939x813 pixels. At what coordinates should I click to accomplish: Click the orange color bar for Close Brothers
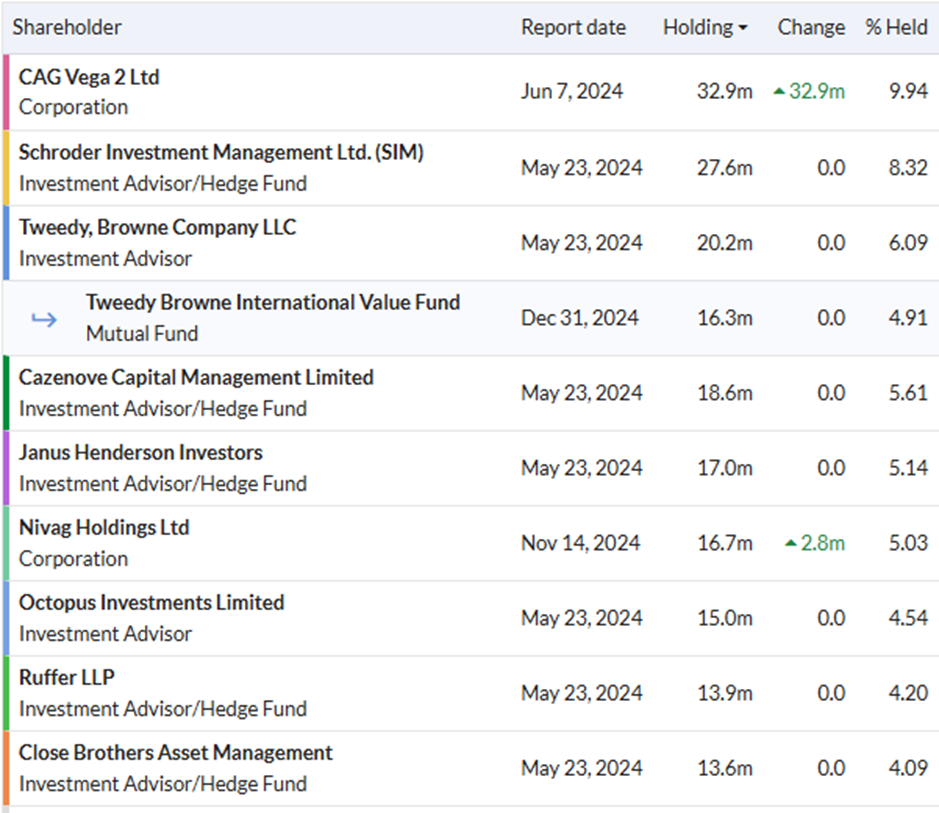[6, 768]
